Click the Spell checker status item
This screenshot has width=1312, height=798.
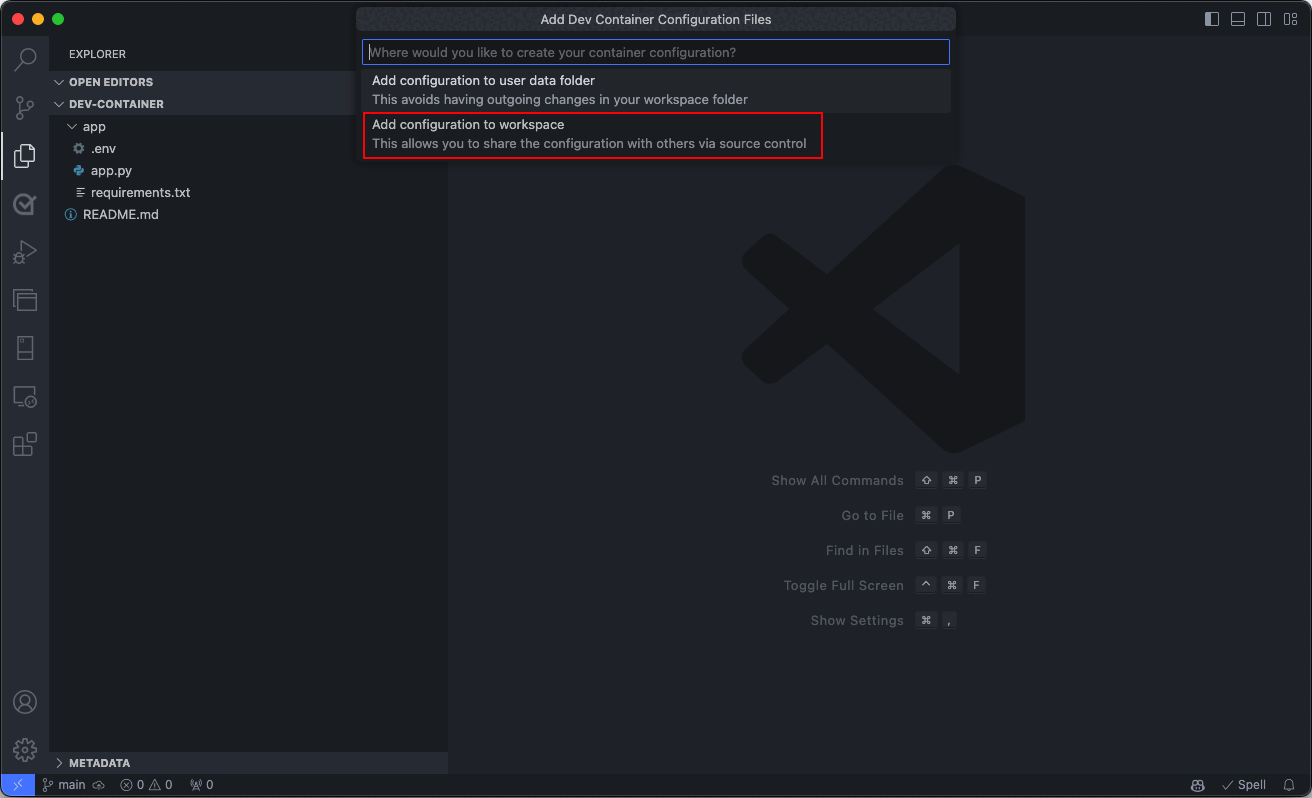[x=1244, y=785]
